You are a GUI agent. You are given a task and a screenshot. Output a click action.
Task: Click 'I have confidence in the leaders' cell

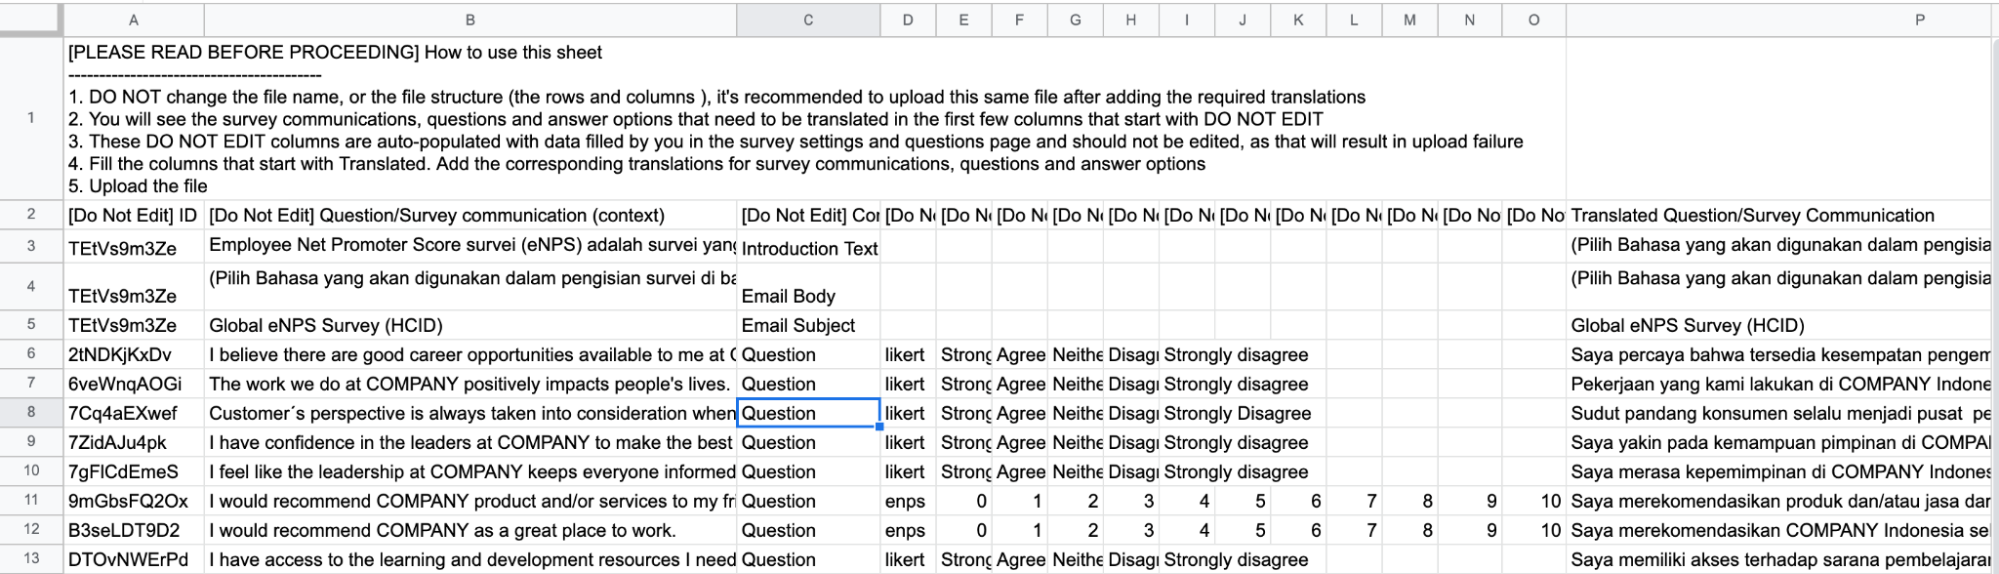[x=470, y=442]
